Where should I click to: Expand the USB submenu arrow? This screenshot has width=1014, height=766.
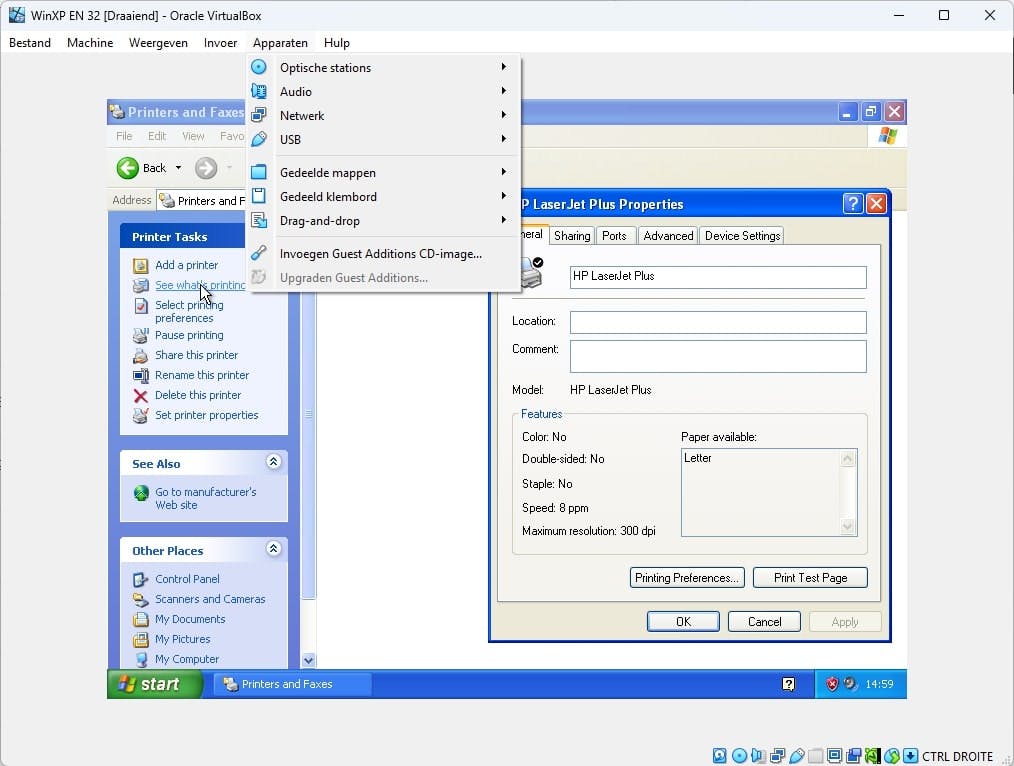(x=503, y=138)
